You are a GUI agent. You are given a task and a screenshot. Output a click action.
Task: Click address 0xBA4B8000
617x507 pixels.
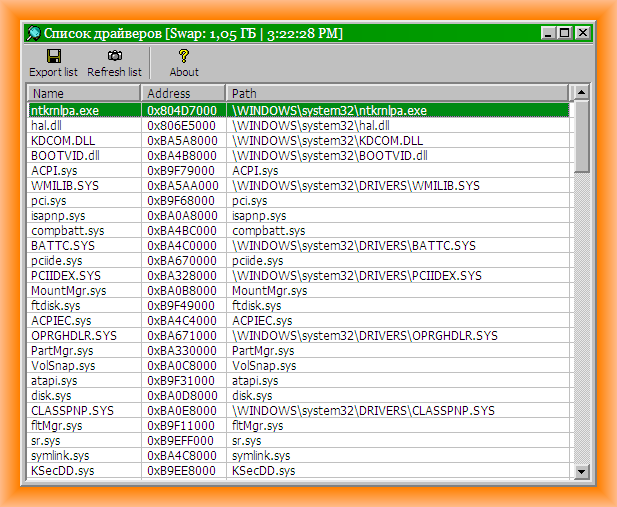(x=182, y=155)
